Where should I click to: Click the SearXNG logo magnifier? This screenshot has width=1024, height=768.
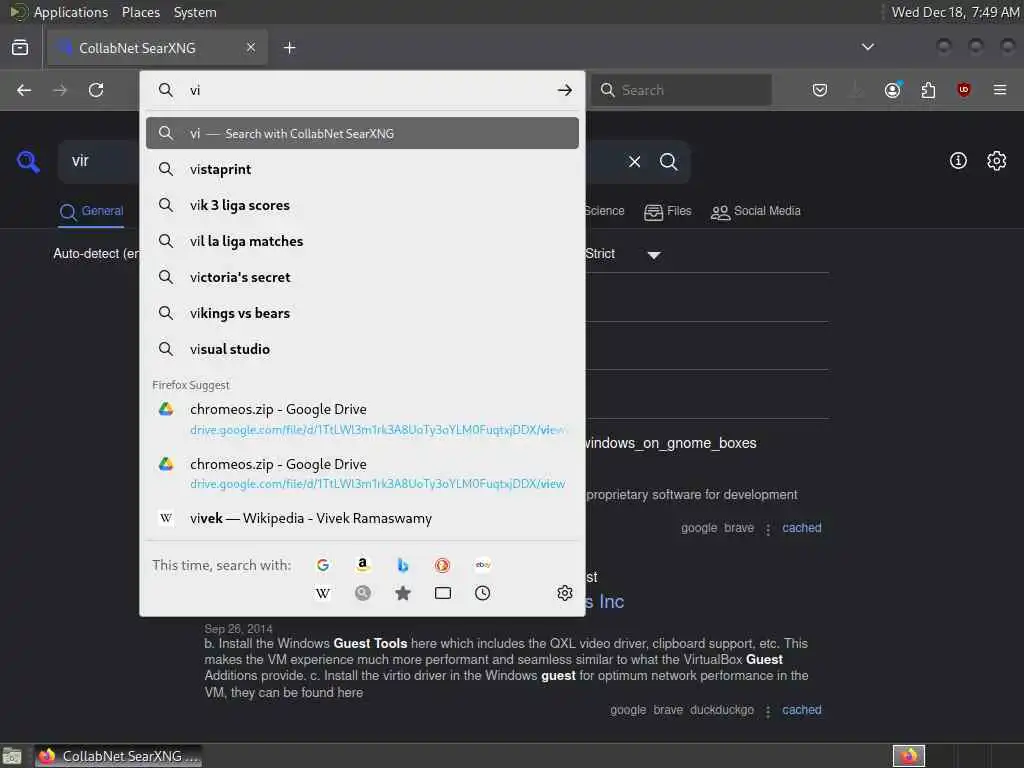click(x=28, y=161)
